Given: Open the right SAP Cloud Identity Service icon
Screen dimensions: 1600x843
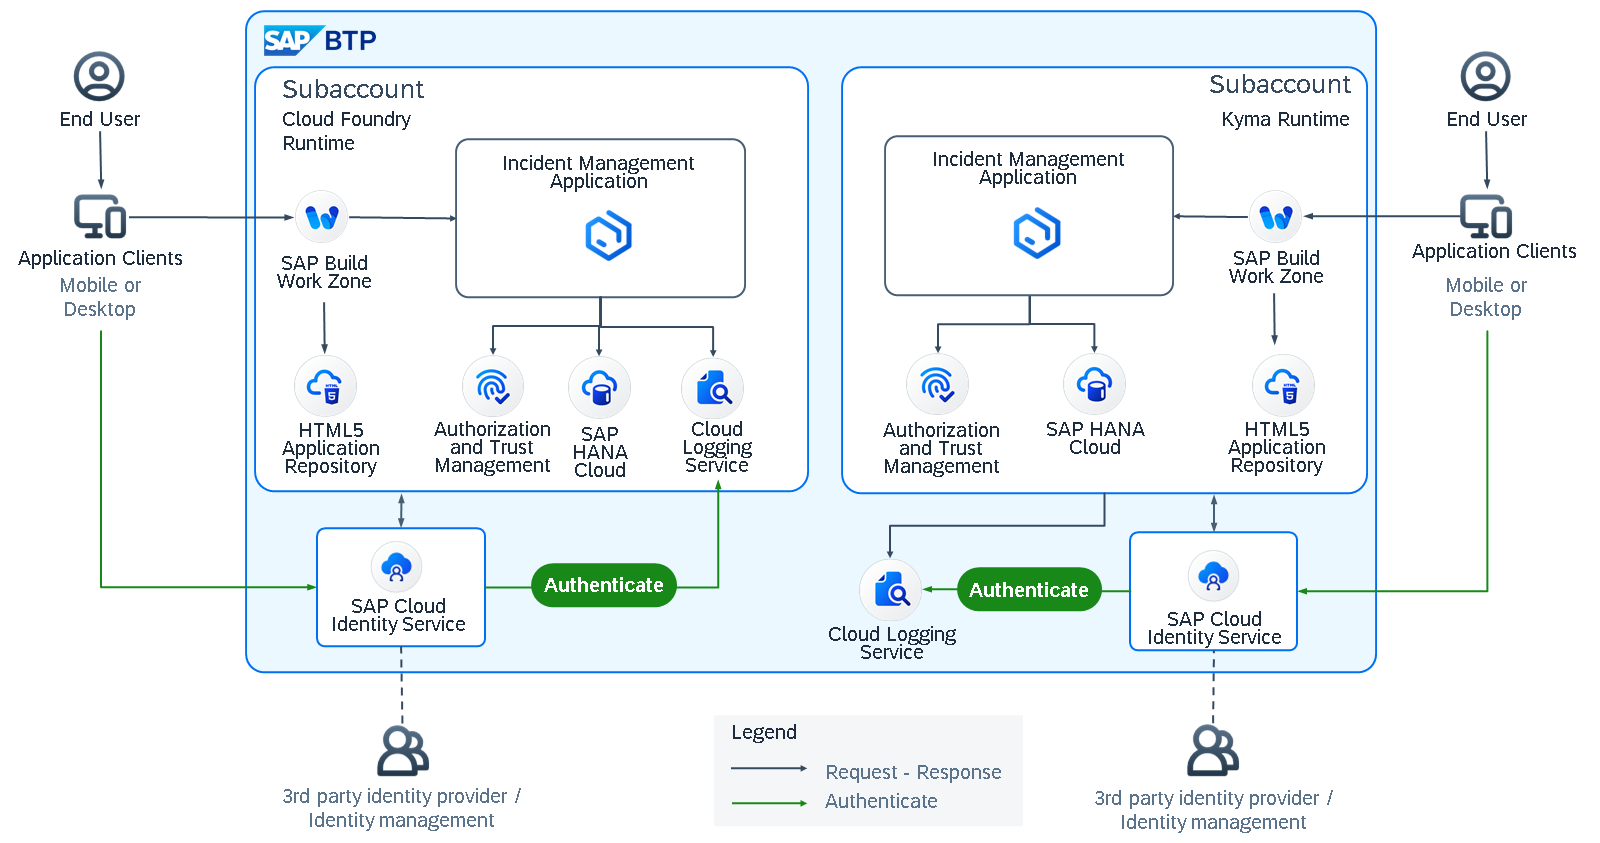Looking at the screenshot, I should 1214,576.
